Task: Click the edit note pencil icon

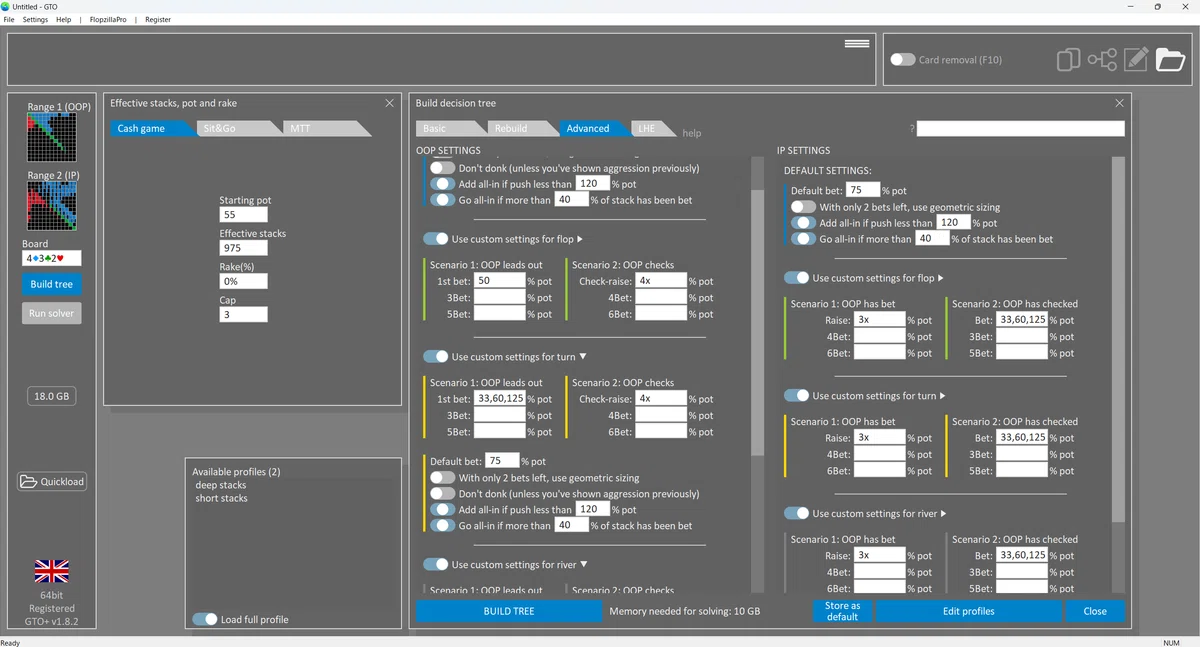Action: pos(1136,60)
